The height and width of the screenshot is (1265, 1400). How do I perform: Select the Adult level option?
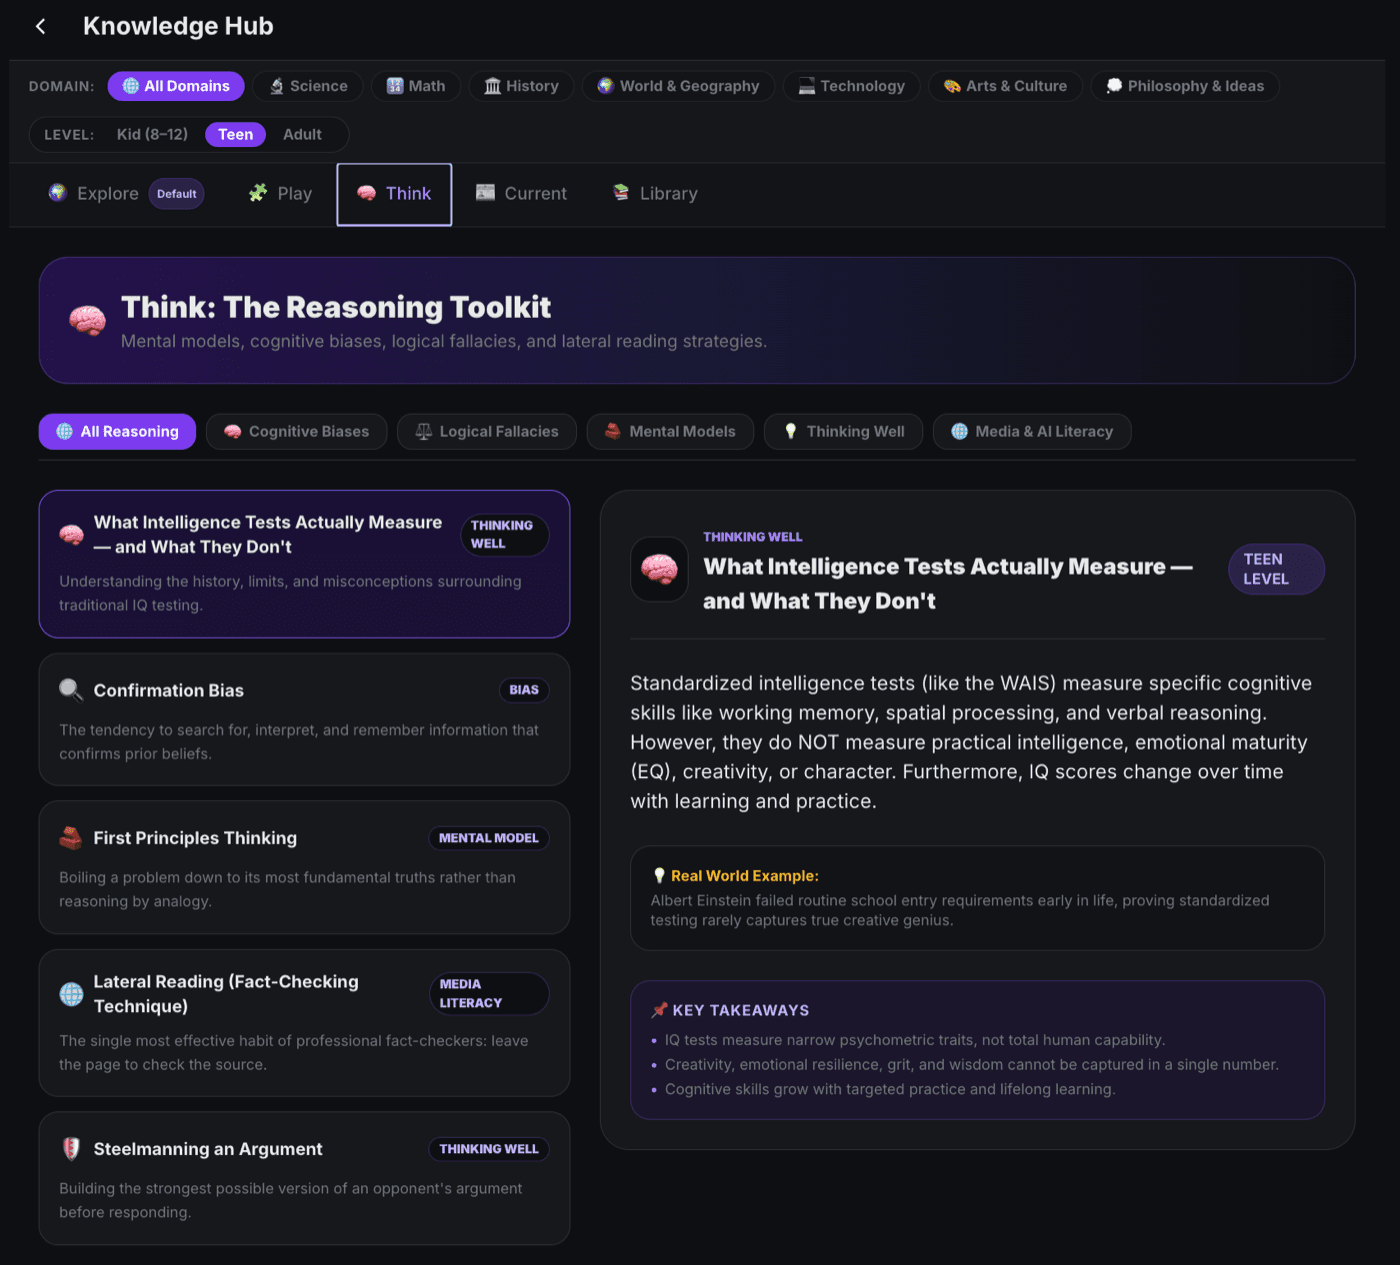click(302, 134)
